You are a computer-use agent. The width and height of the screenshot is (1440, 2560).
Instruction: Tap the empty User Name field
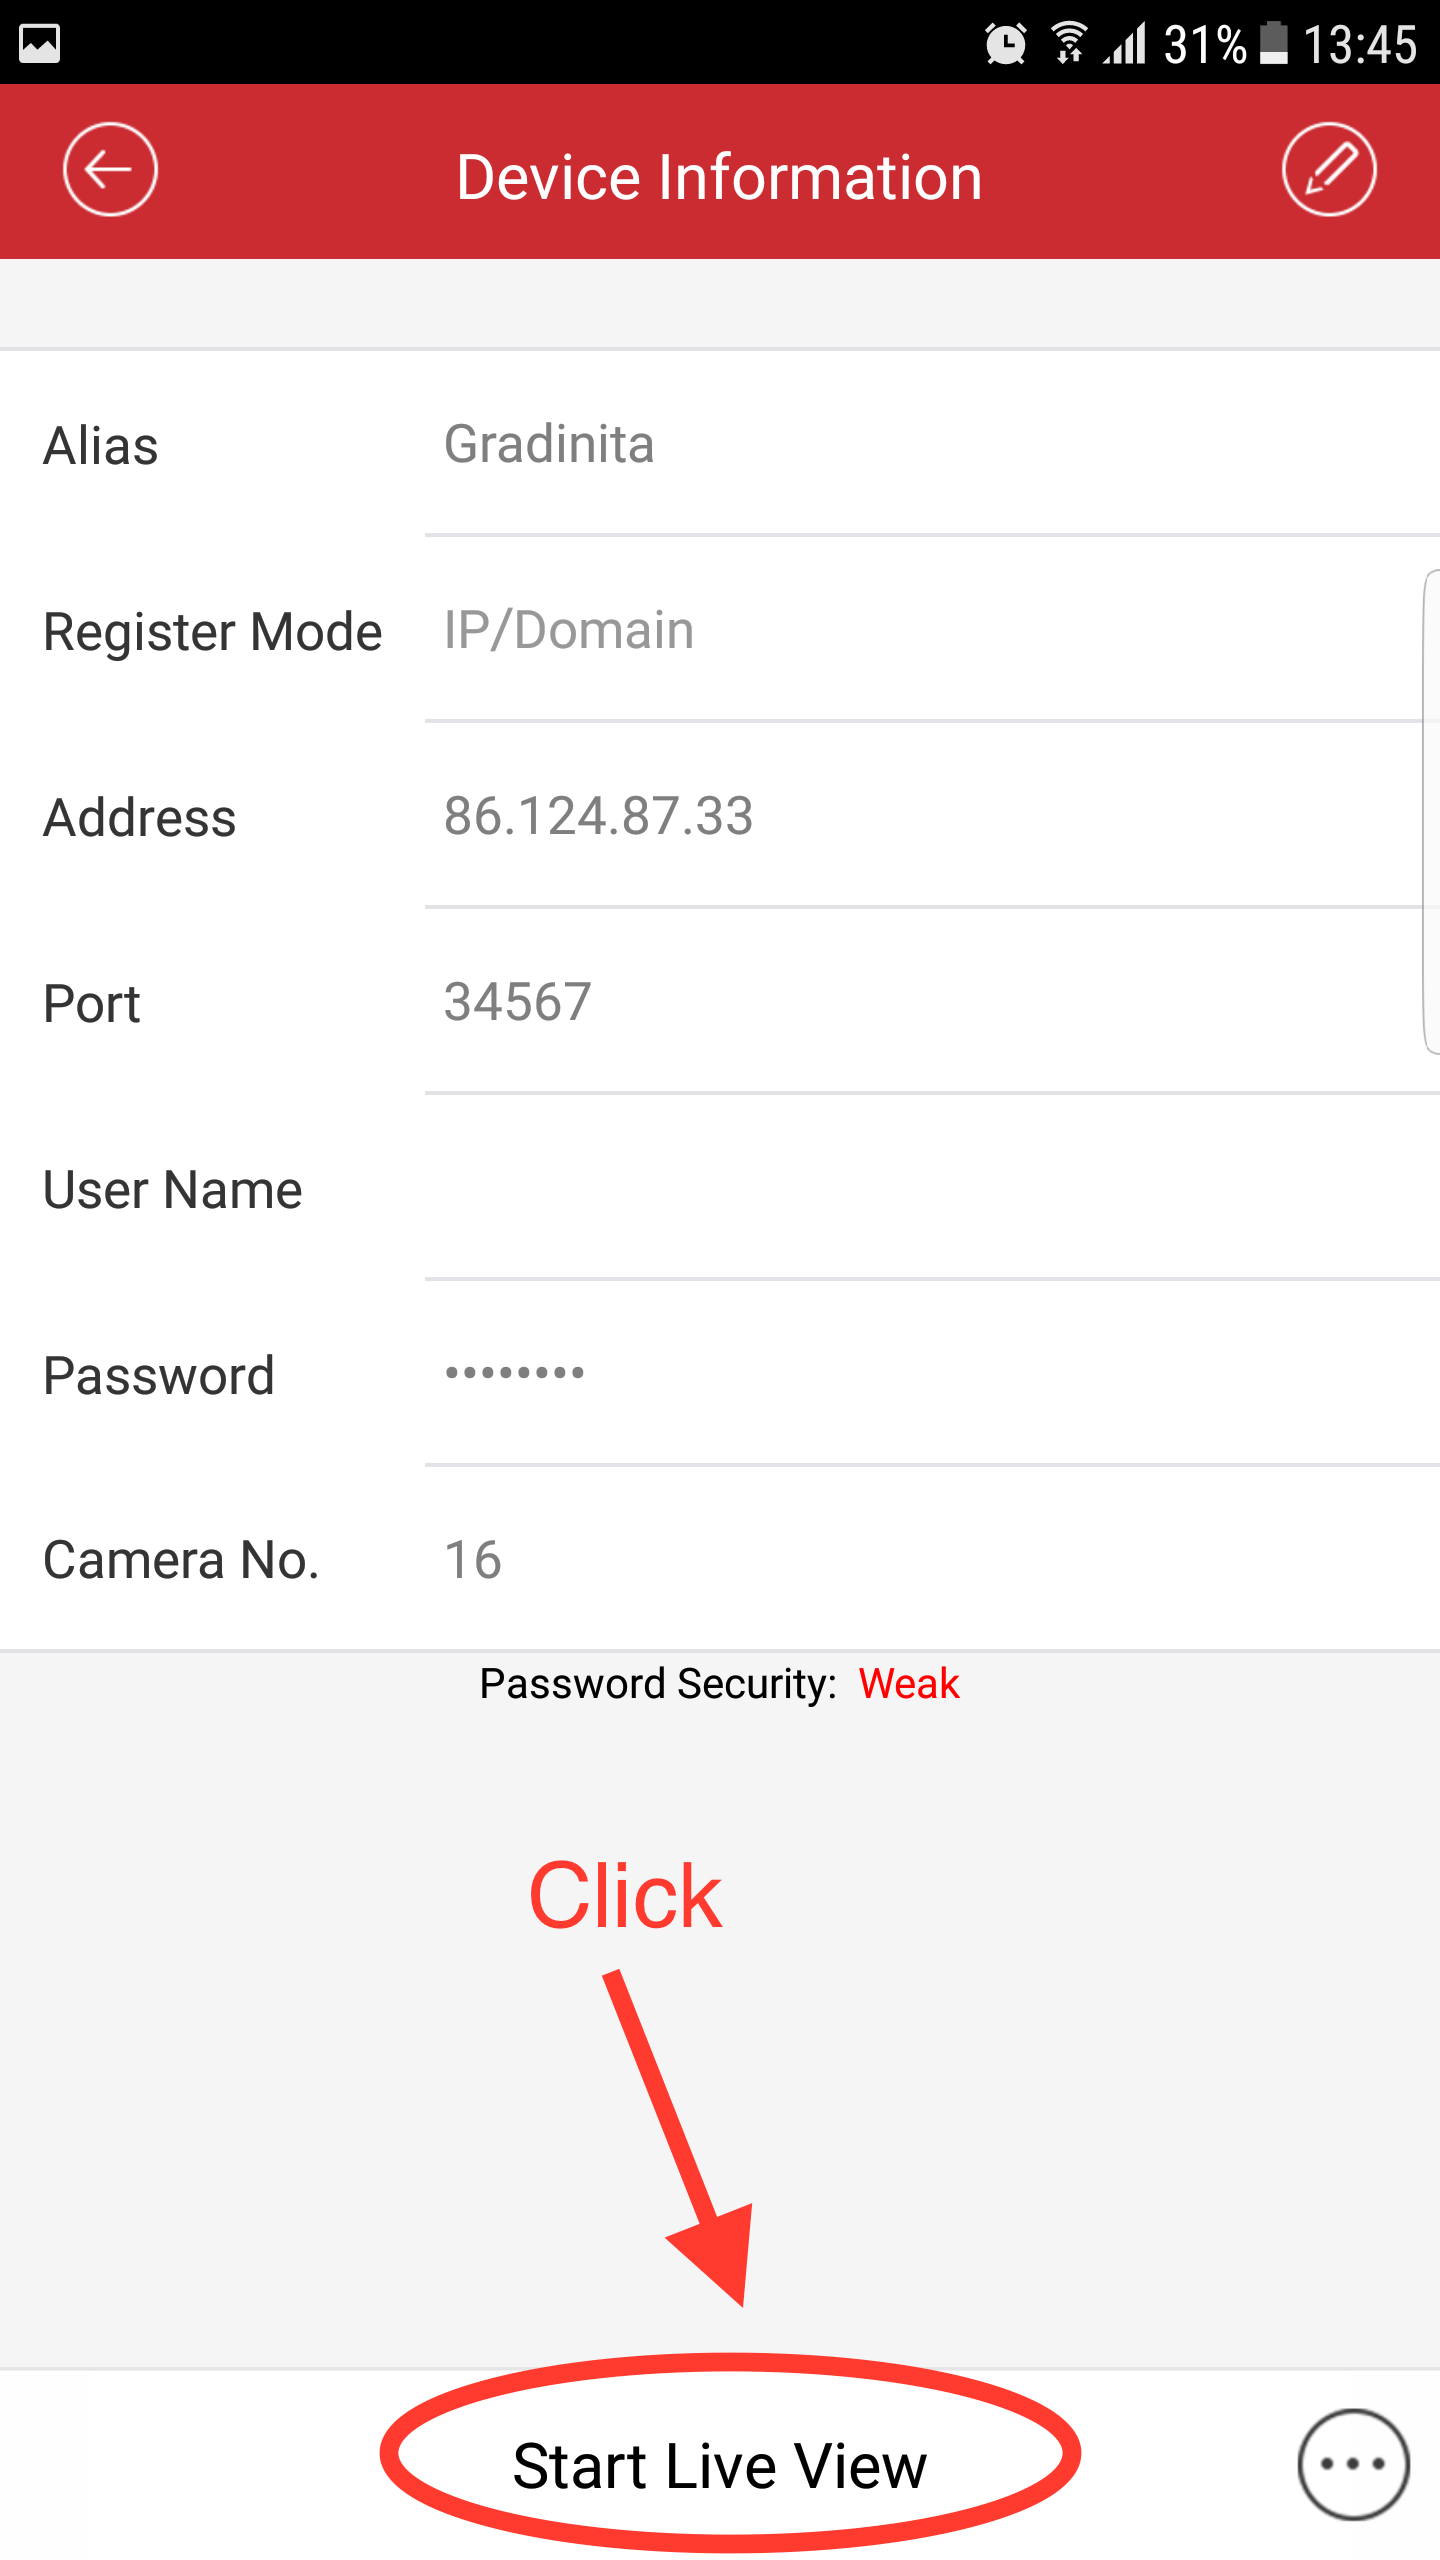pyautogui.click(x=932, y=1188)
